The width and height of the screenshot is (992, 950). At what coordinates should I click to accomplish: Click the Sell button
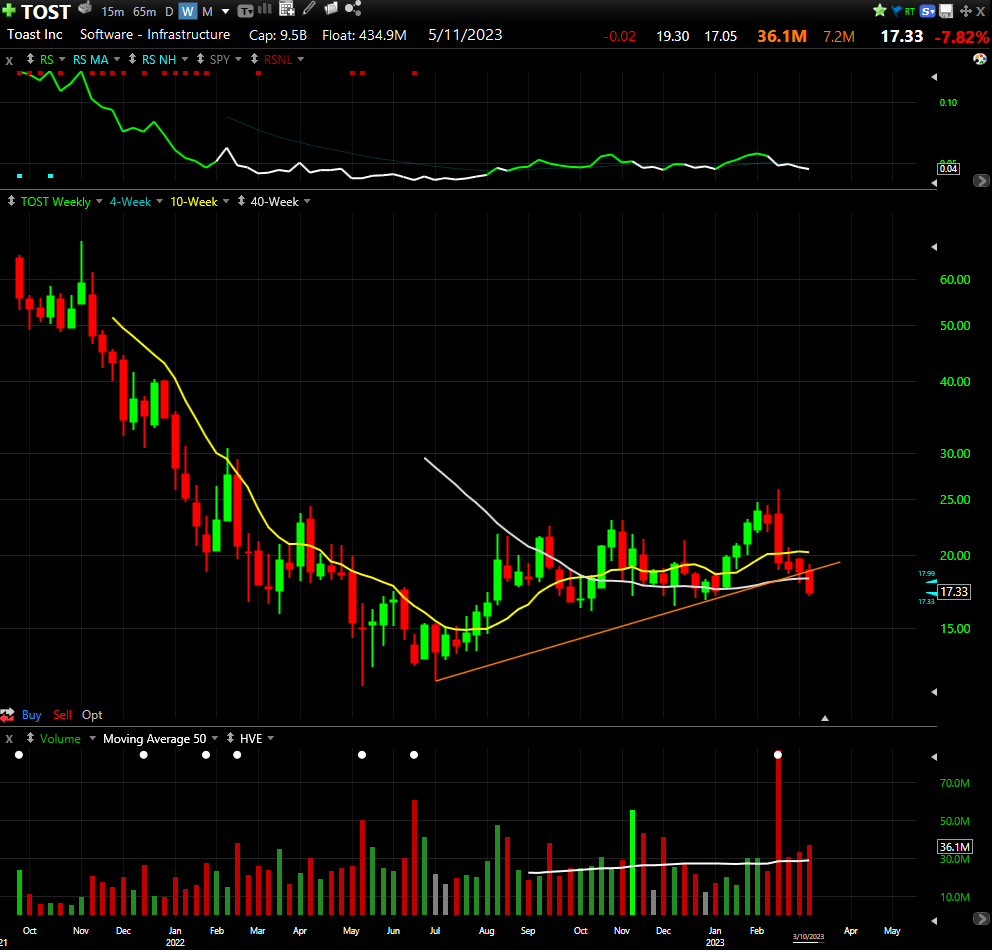click(62, 715)
